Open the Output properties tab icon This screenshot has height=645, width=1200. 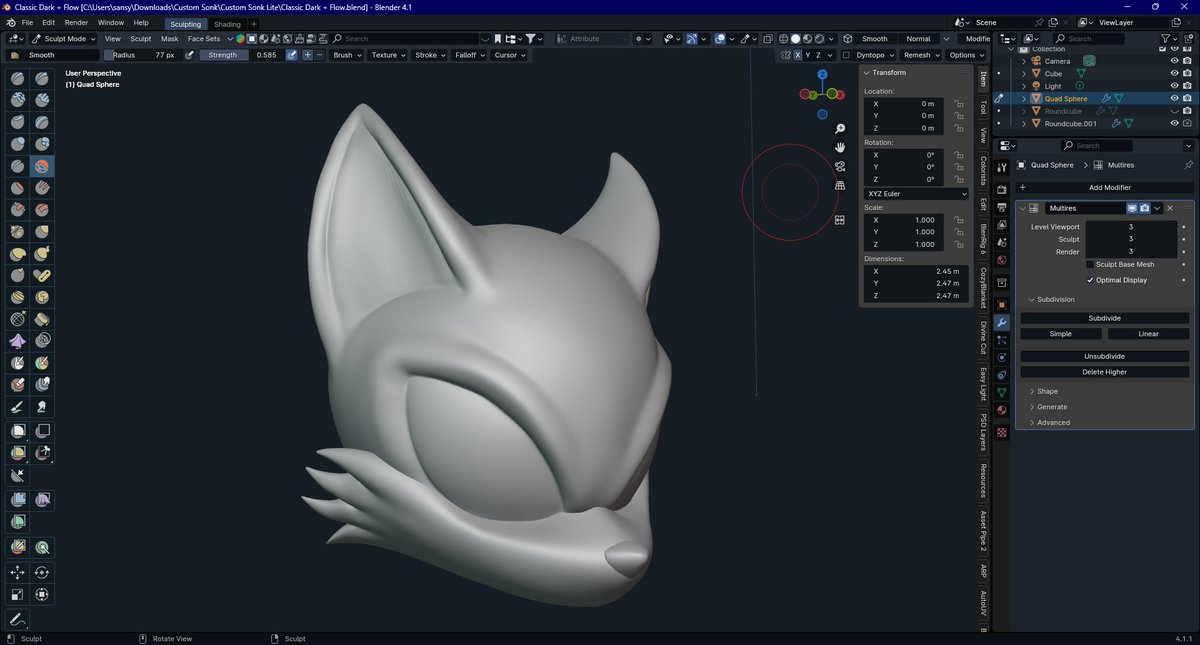(x=1002, y=207)
